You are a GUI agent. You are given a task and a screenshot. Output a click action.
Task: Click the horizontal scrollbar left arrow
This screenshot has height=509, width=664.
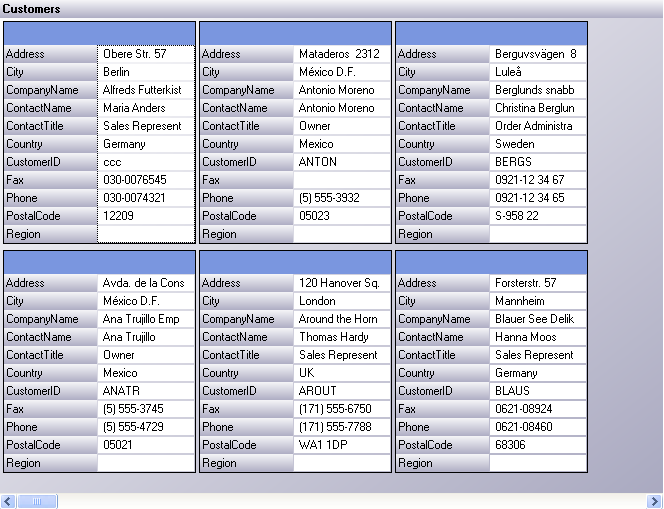coord(8,501)
